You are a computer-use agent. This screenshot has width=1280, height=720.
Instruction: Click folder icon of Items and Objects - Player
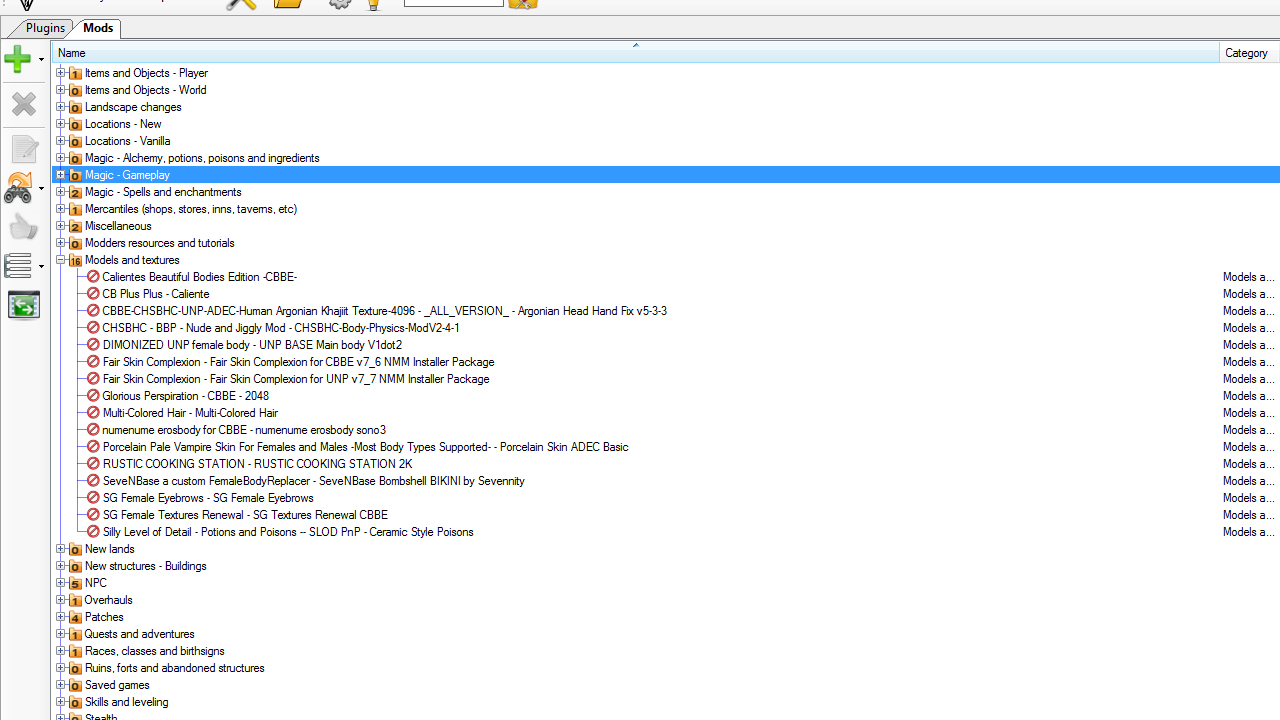(x=76, y=73)
